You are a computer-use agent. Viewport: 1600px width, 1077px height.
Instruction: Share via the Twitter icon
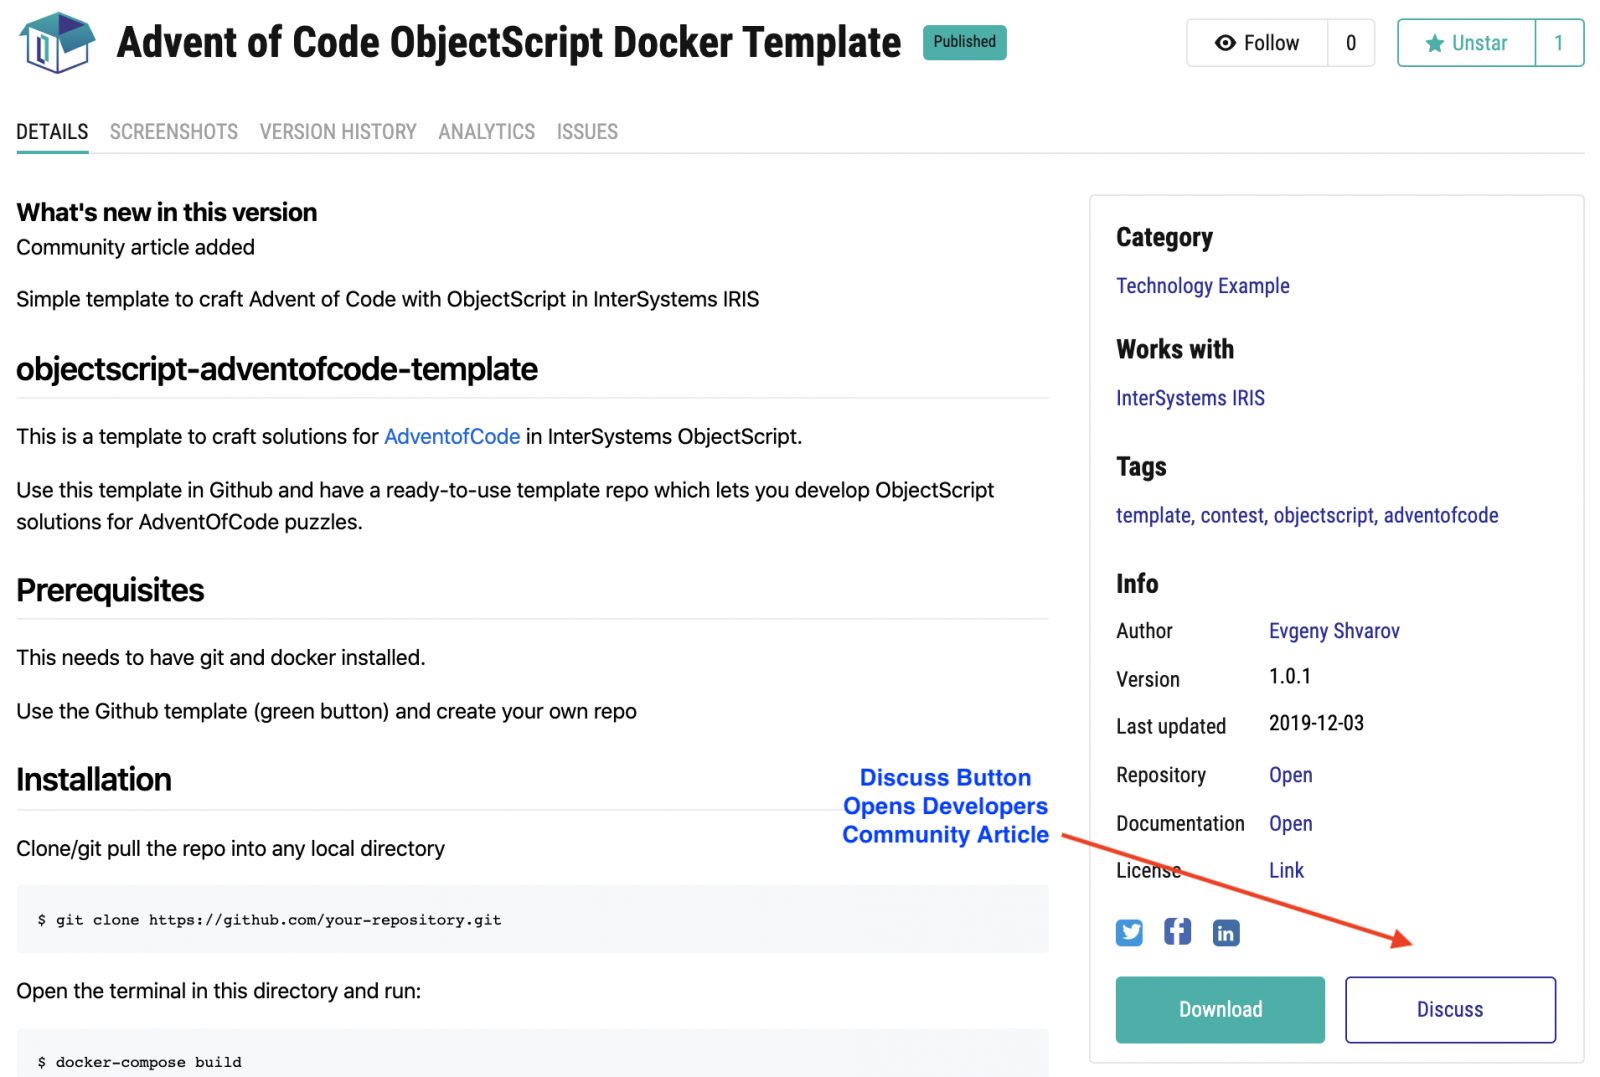click(x=1129, y=932)
